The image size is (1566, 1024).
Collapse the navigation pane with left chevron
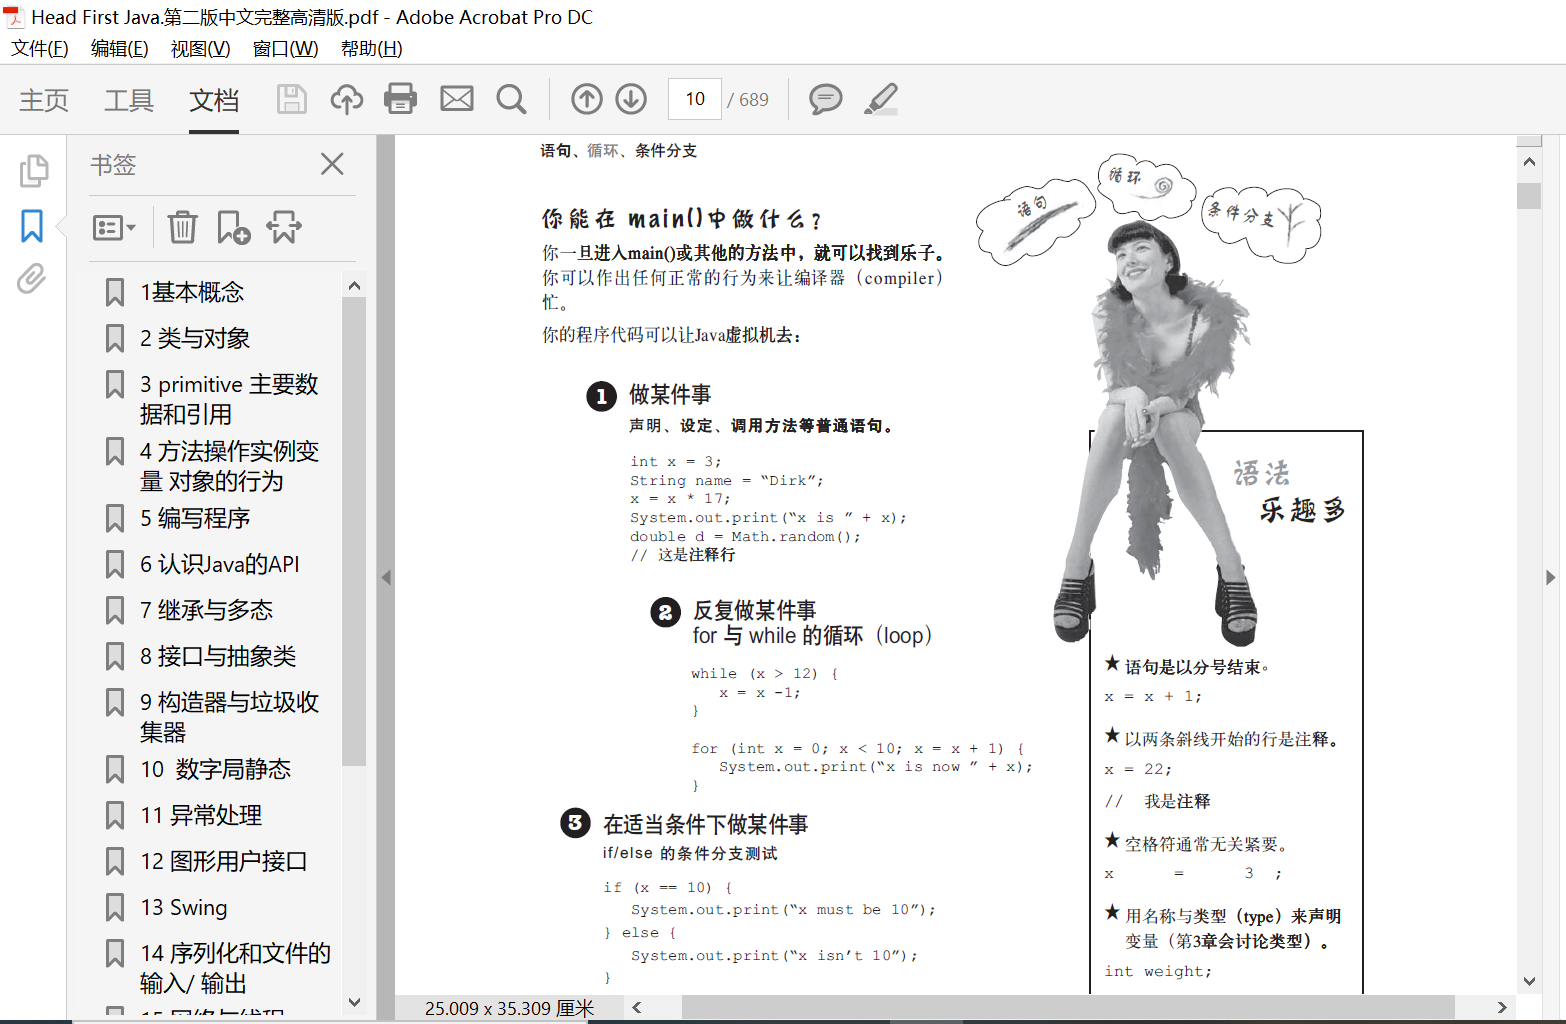(387, 577)
